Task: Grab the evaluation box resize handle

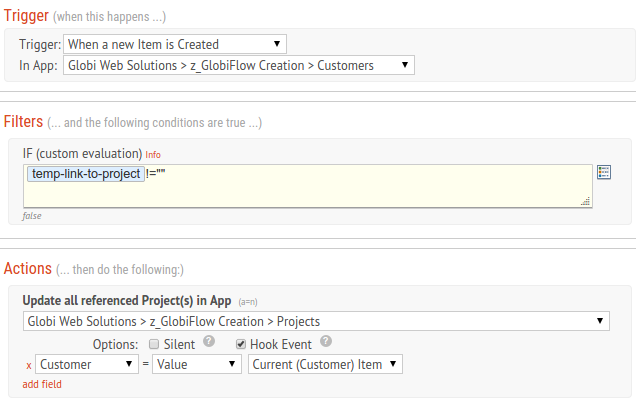Action: (x=586, y=201)
